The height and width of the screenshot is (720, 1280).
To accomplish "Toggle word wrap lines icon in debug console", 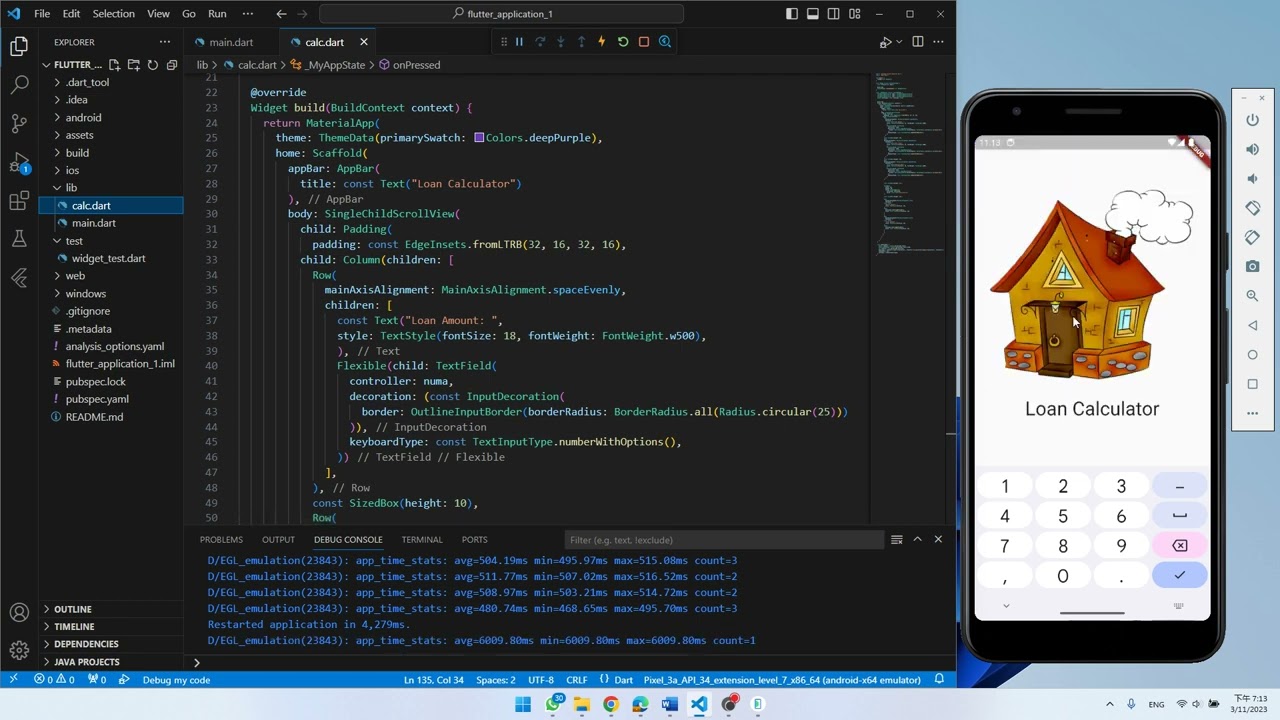I will [897, 540].
